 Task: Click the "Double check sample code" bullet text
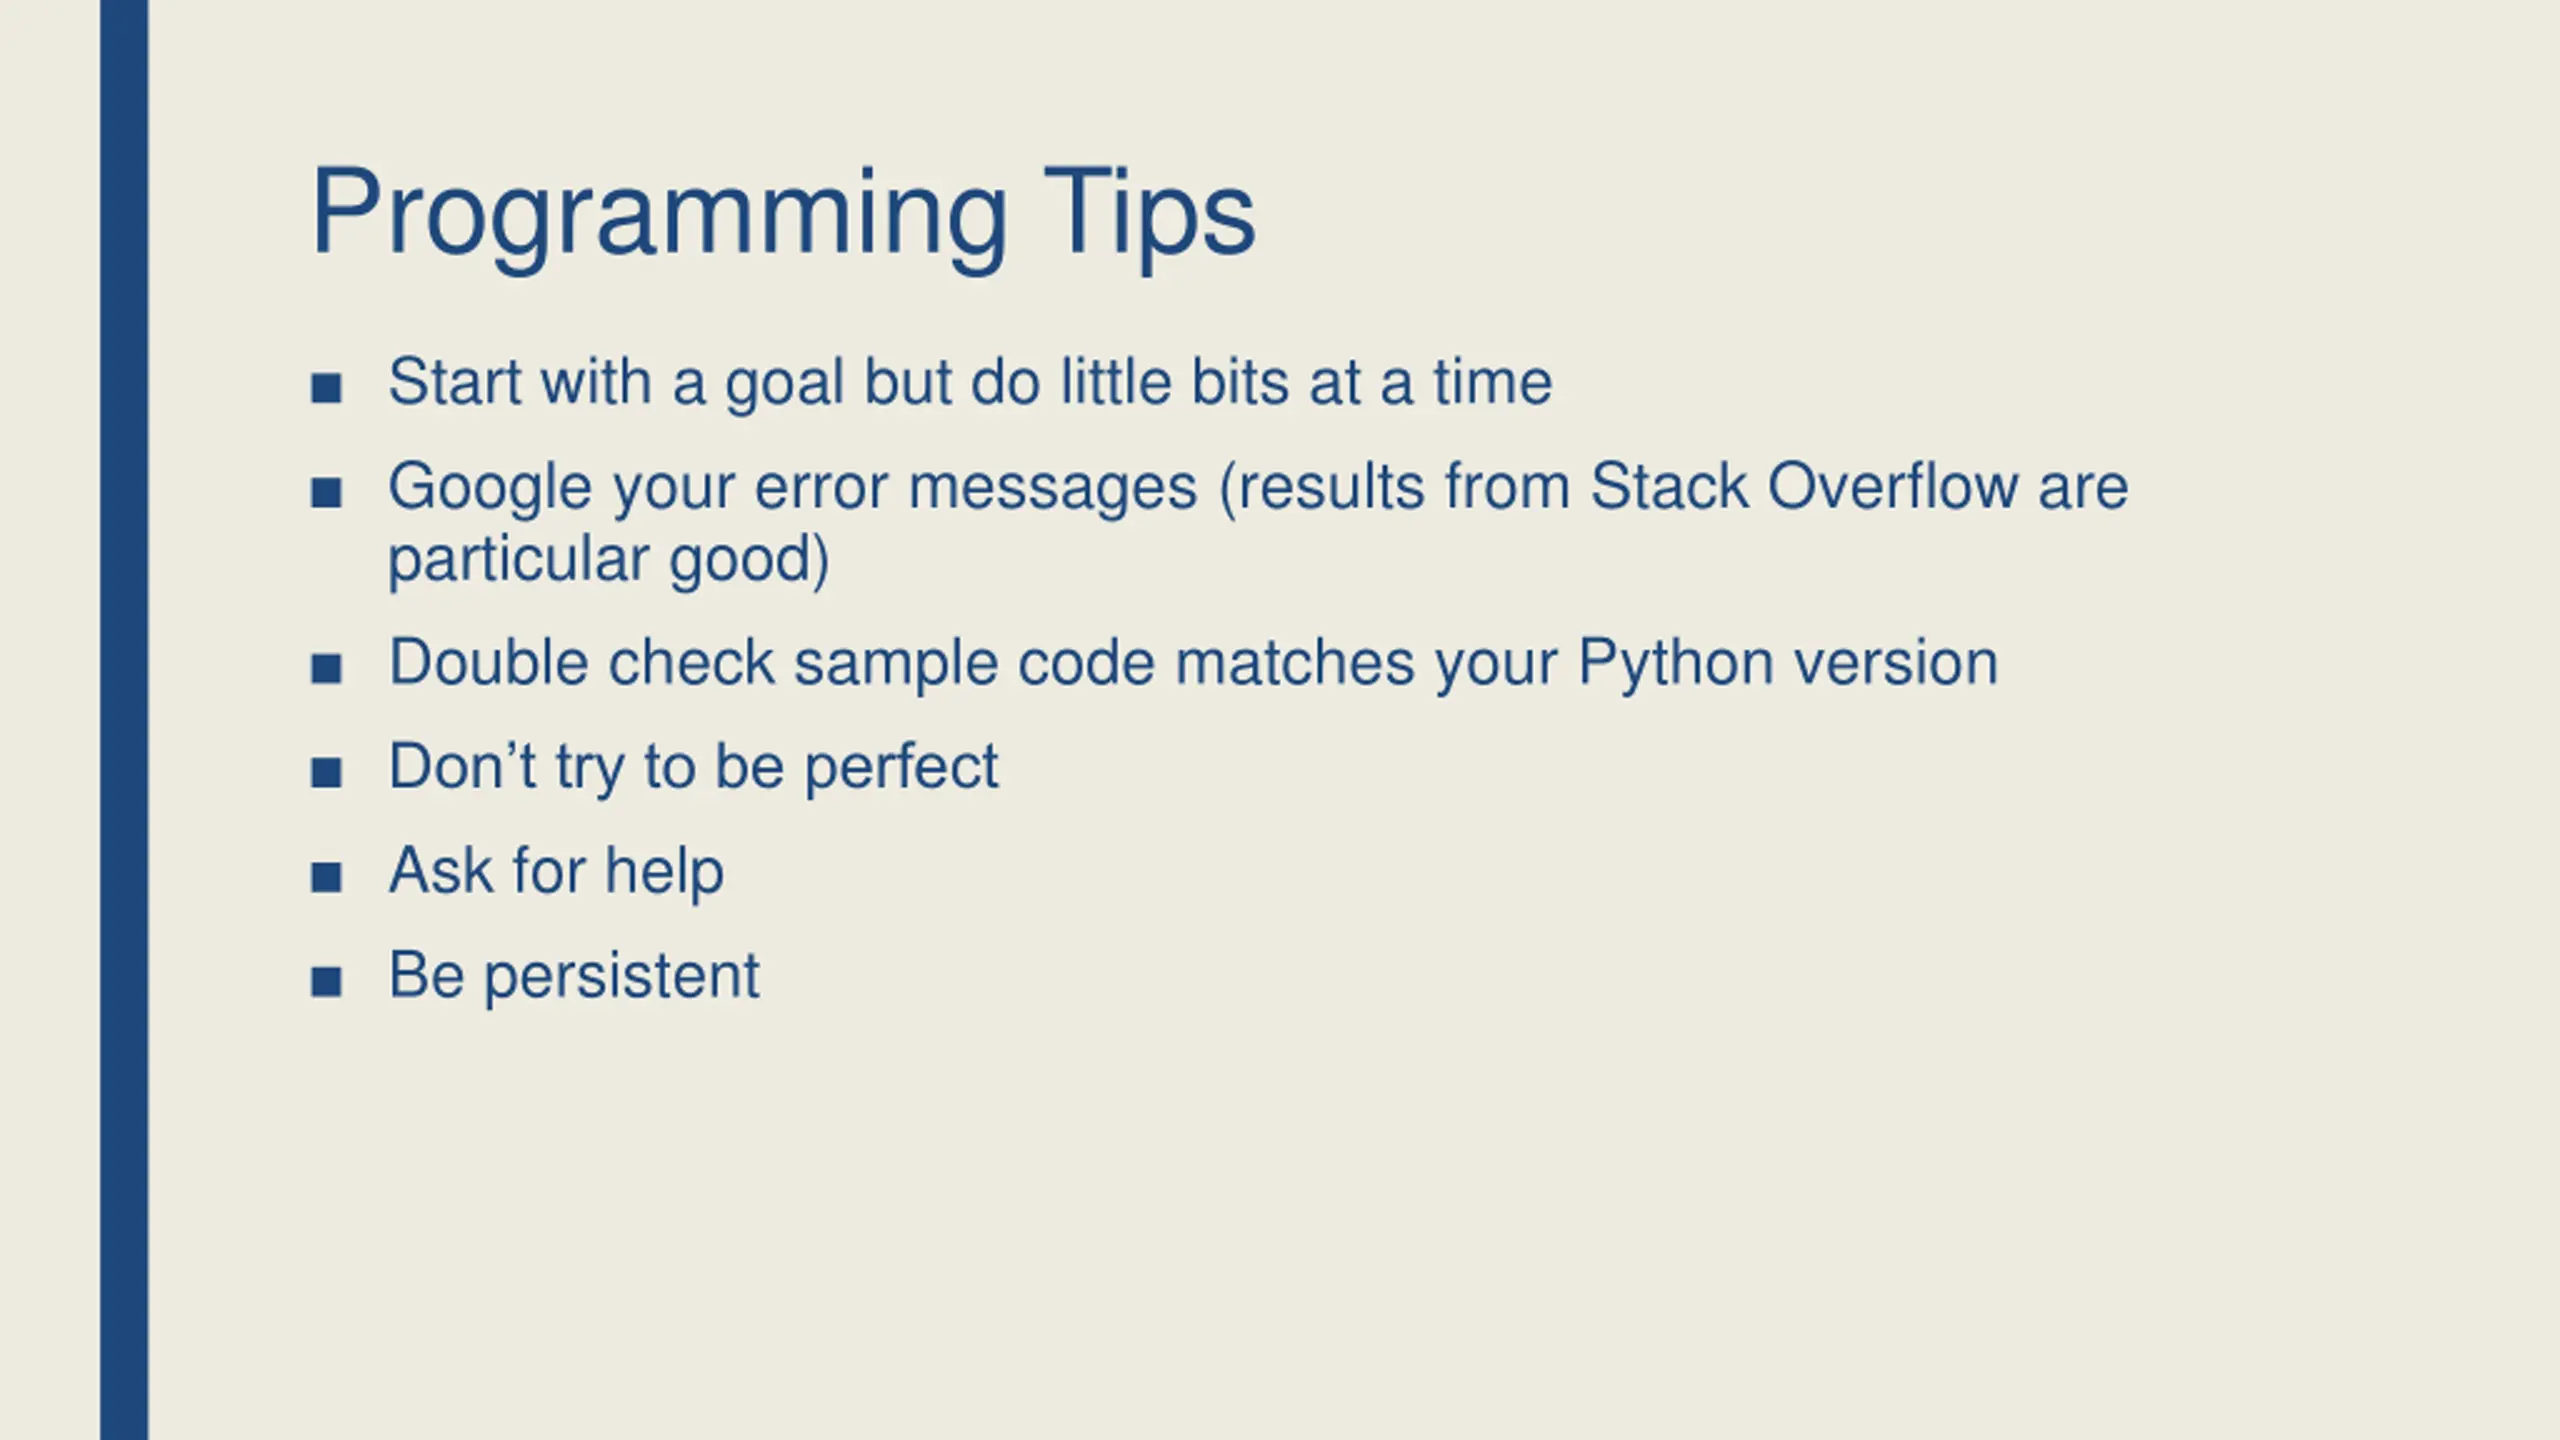click(x=771, y=663)
